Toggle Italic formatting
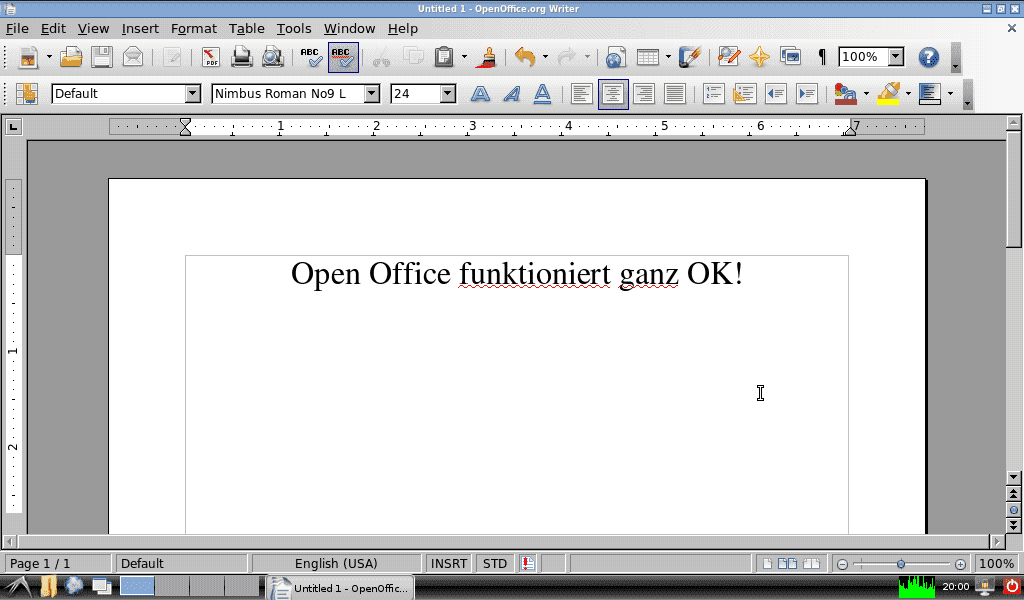Viewport: 1024px width, 600px height. (511, 94)
